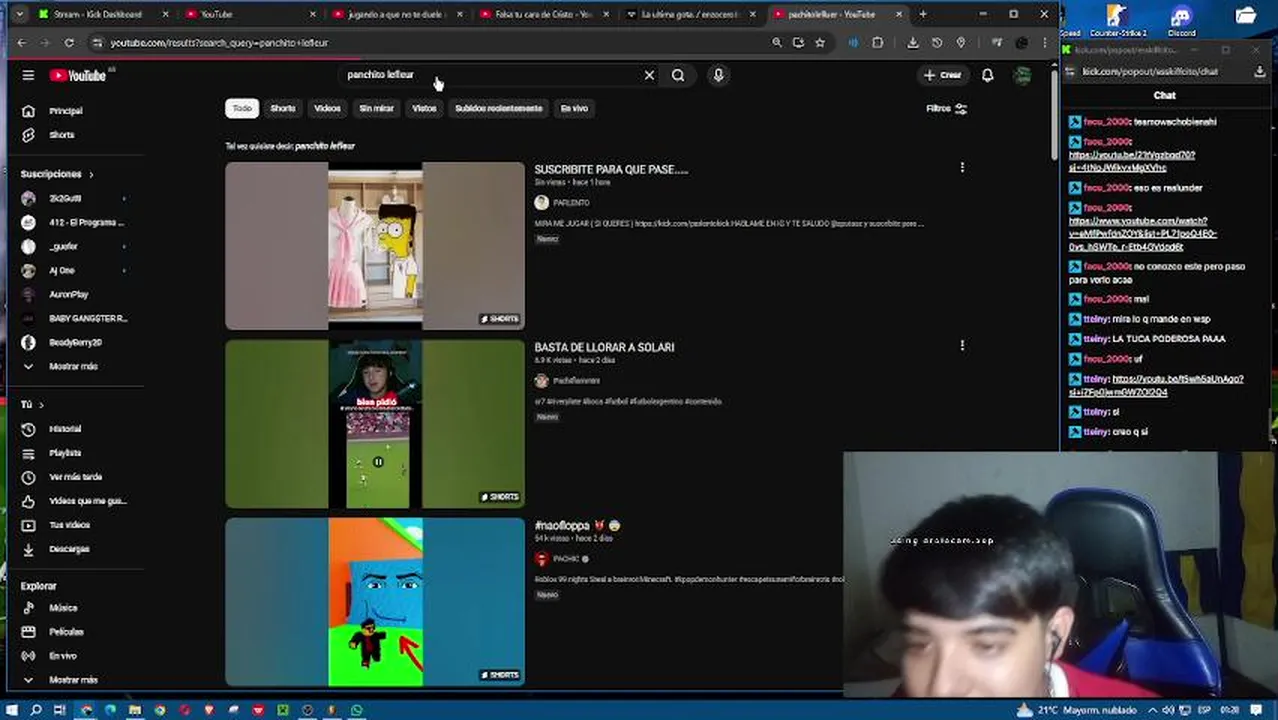The height and width of the screenshot is (720, 1278).
Task: Click the browser address bar URL
Action: tap(219, 43)
